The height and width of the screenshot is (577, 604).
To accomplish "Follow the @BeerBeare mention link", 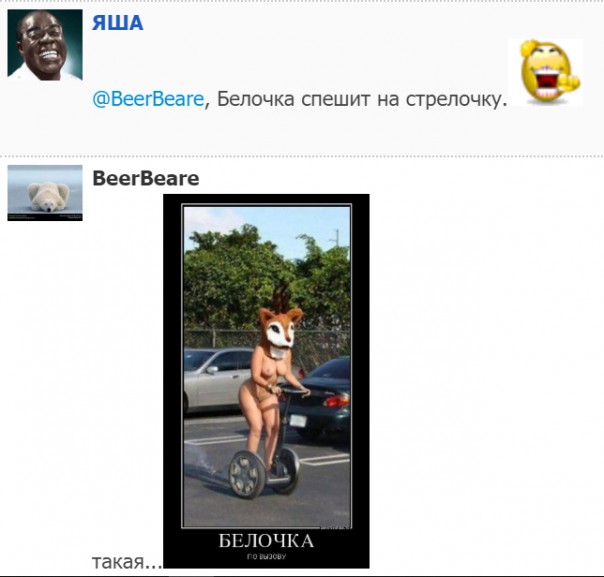I will (148, 99).
